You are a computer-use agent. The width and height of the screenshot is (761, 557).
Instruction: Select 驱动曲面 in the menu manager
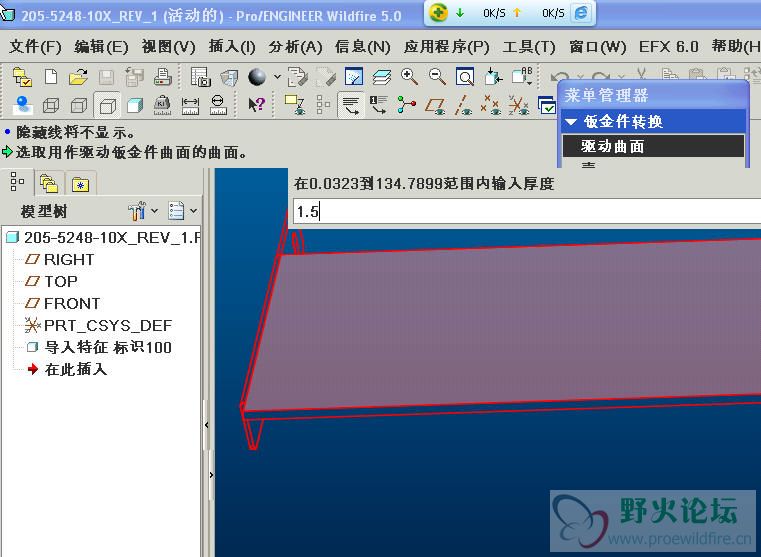coord(653,146)
